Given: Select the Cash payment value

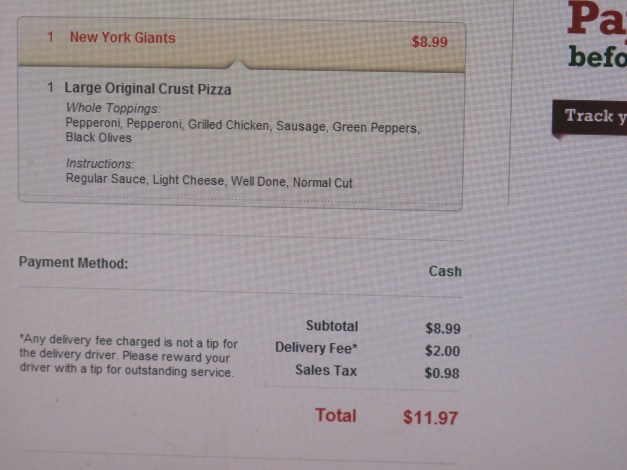Looking at the screenshot, I should click(445, 271).
